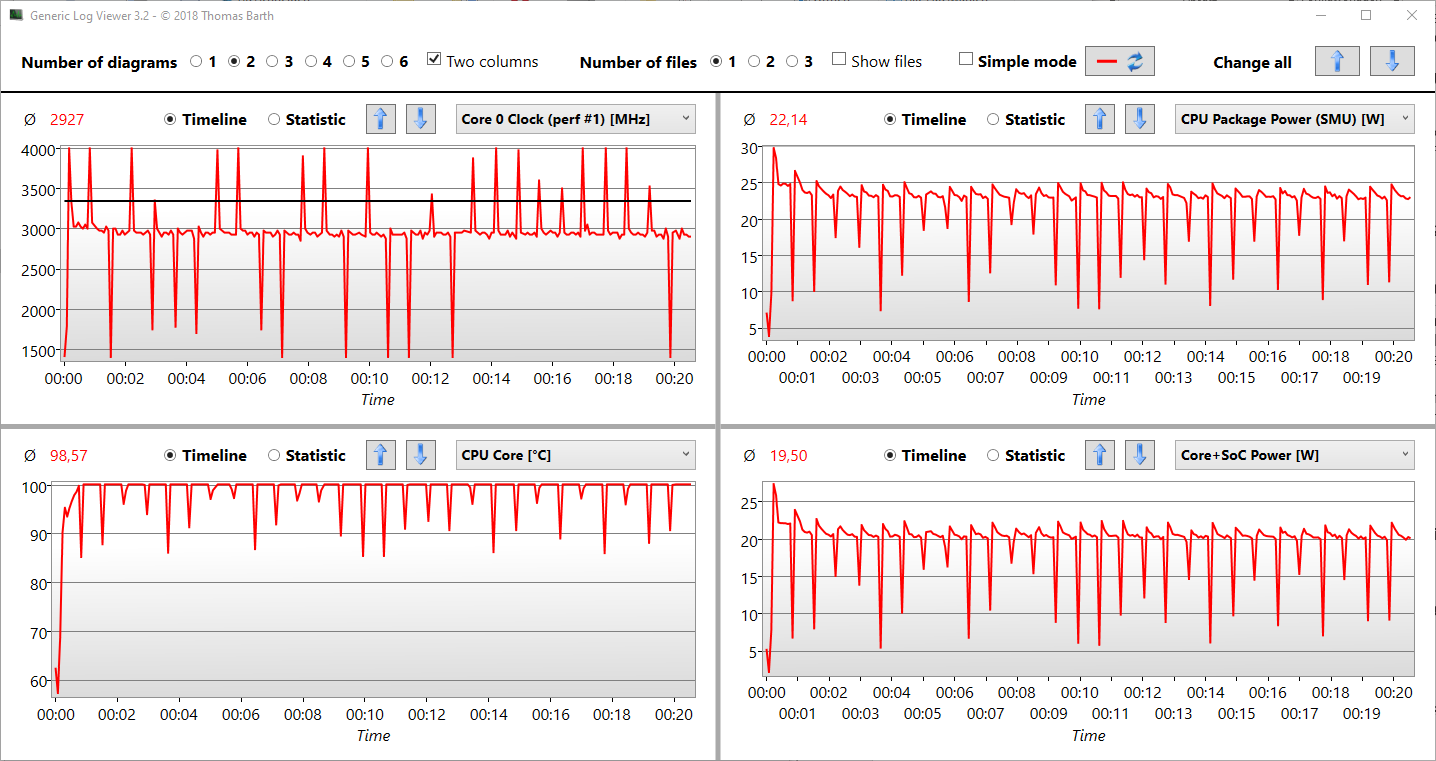The height and width of the screenshot is (761, 1436).
Task: Expand the CPU Package Power (SMU) dropdown
Action: [x=1295, y=119]
